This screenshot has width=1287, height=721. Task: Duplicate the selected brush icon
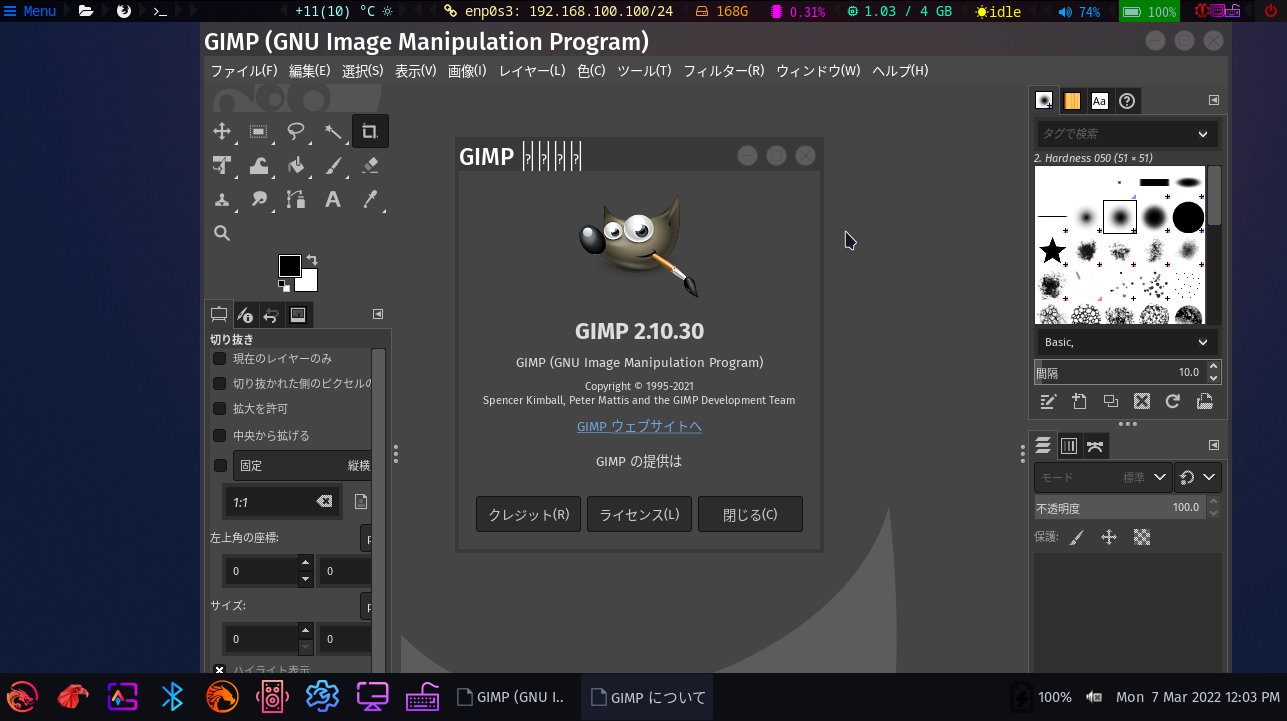(1110, 401)
